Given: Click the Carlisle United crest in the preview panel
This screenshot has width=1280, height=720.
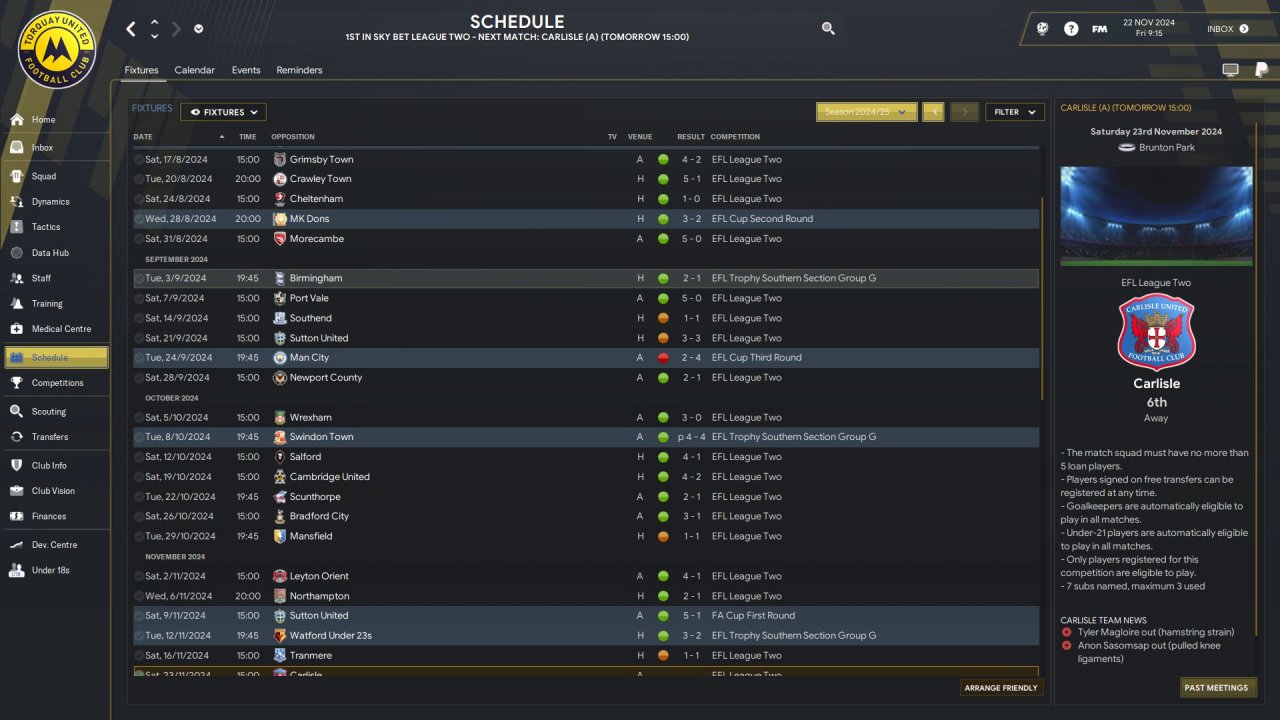Looking at the screenshot, I should coord(1156,333).
